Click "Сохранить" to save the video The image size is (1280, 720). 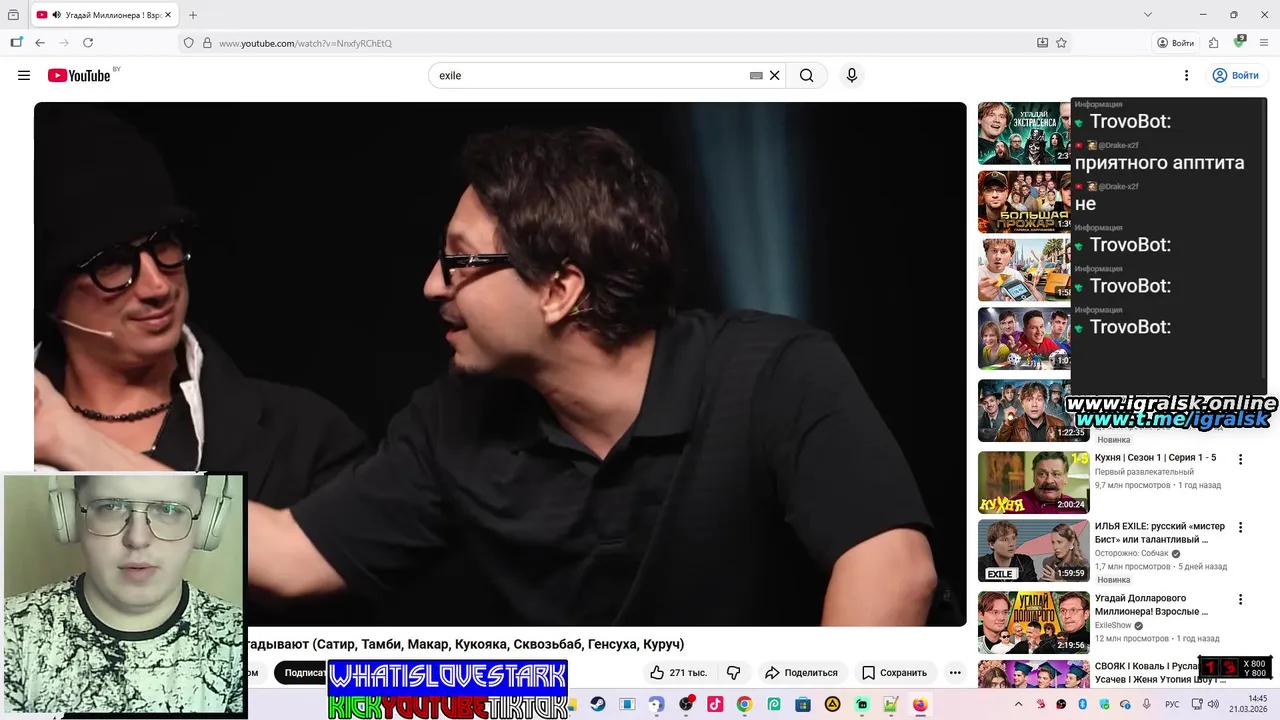click(894, 673)
